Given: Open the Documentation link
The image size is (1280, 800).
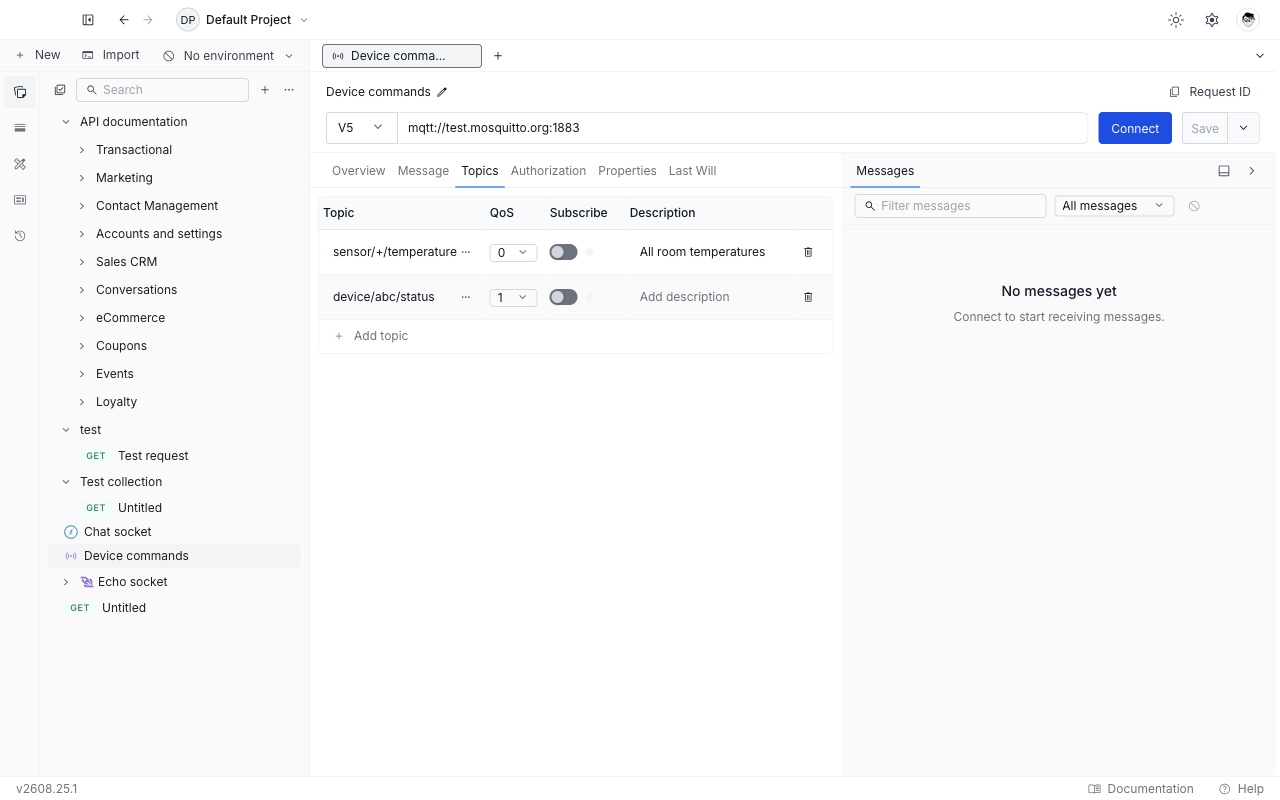Looking at the screenshot, I should click(1141, 789).
